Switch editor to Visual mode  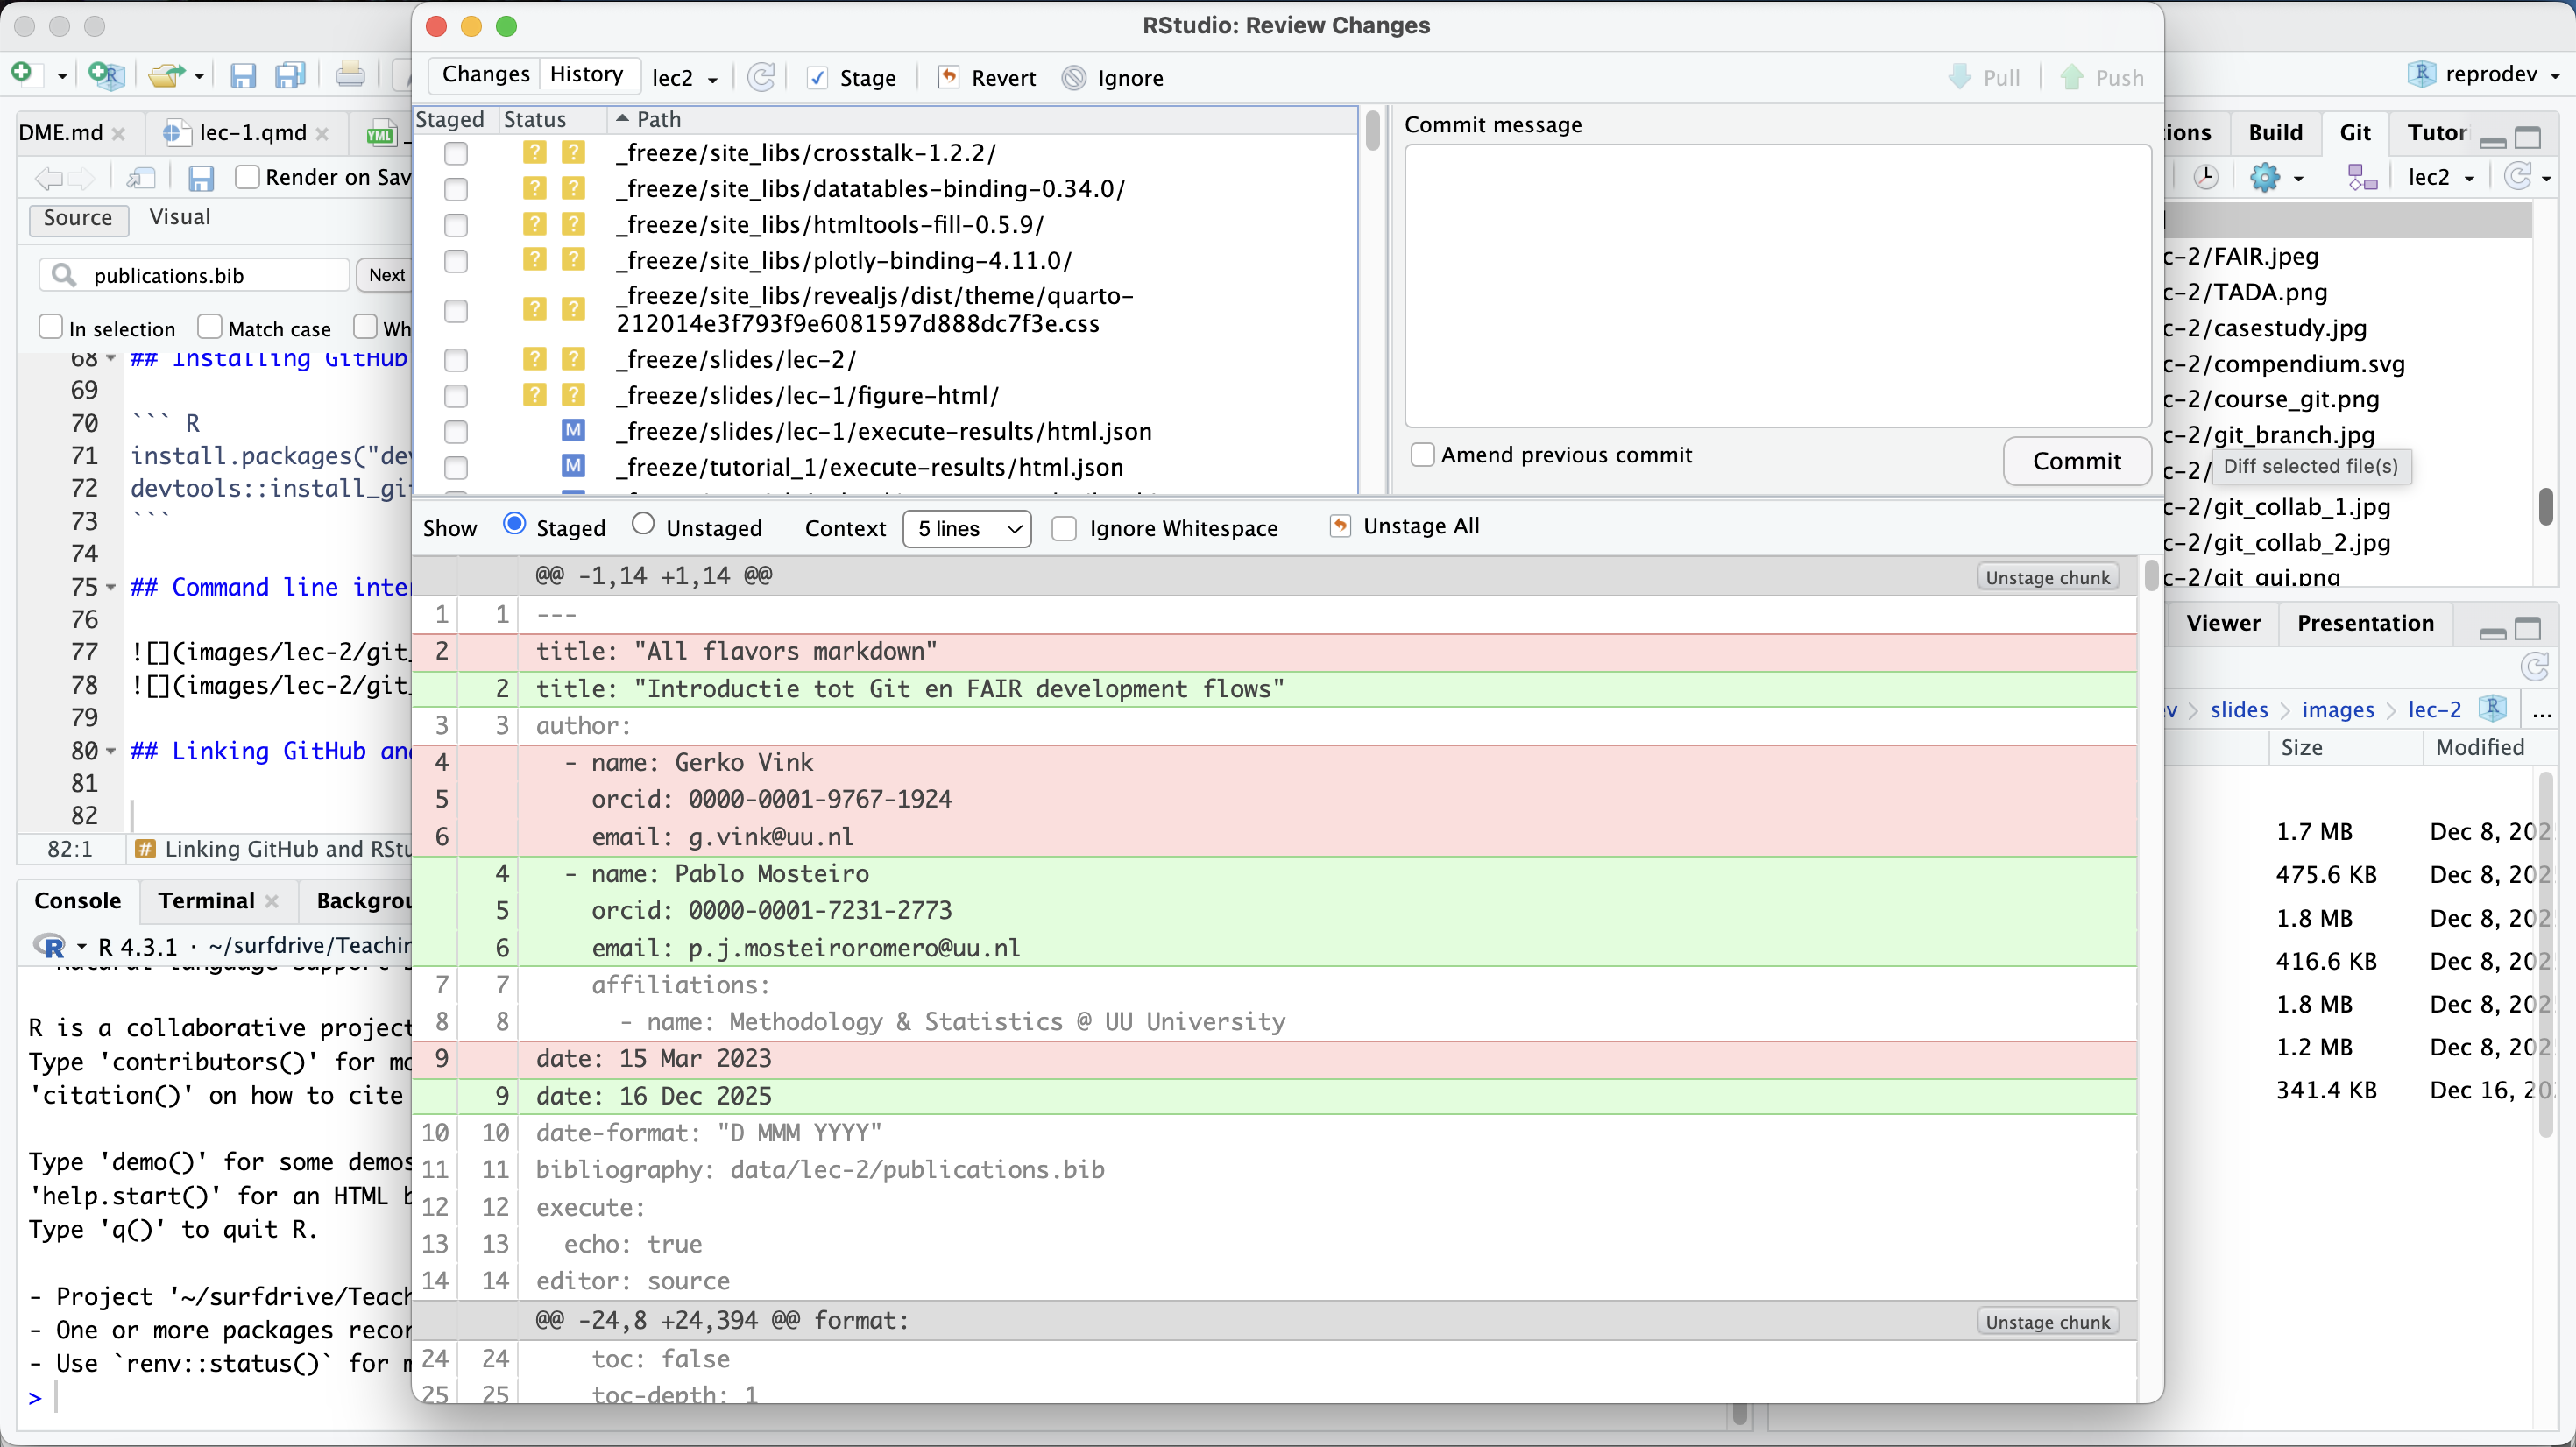click(179, 217)
